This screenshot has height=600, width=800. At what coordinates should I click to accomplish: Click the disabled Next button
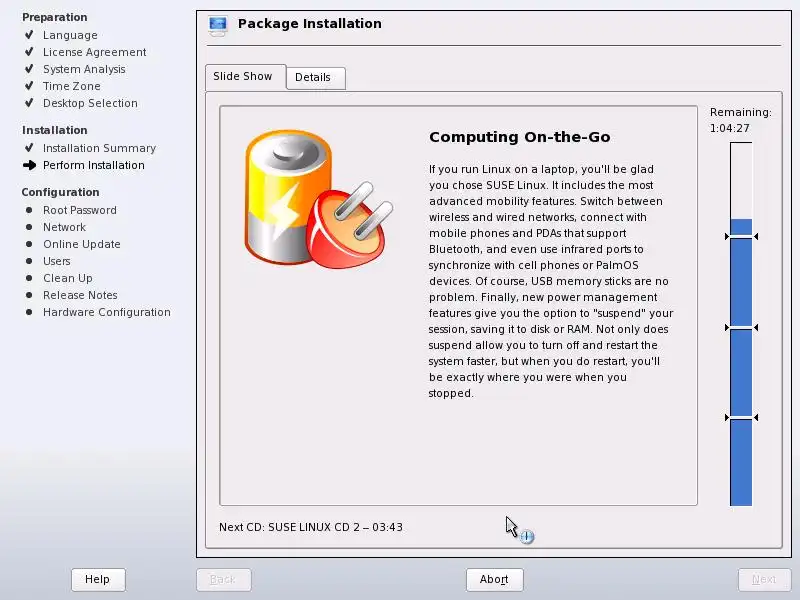click(764, 579)
